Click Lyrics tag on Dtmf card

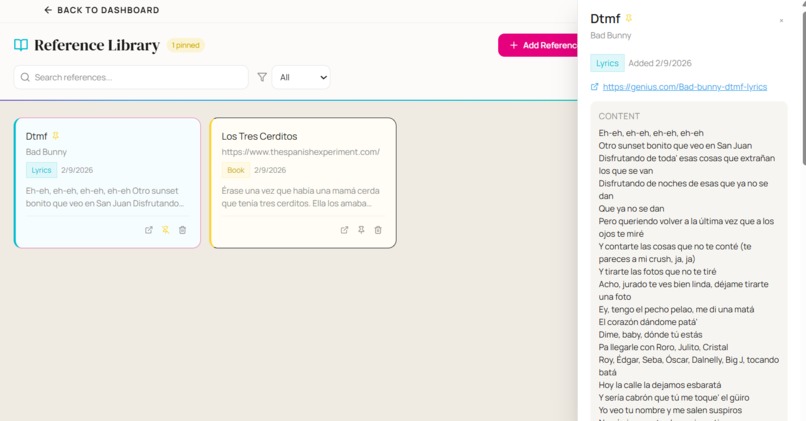pyautogui.click(x=41, y=170)
